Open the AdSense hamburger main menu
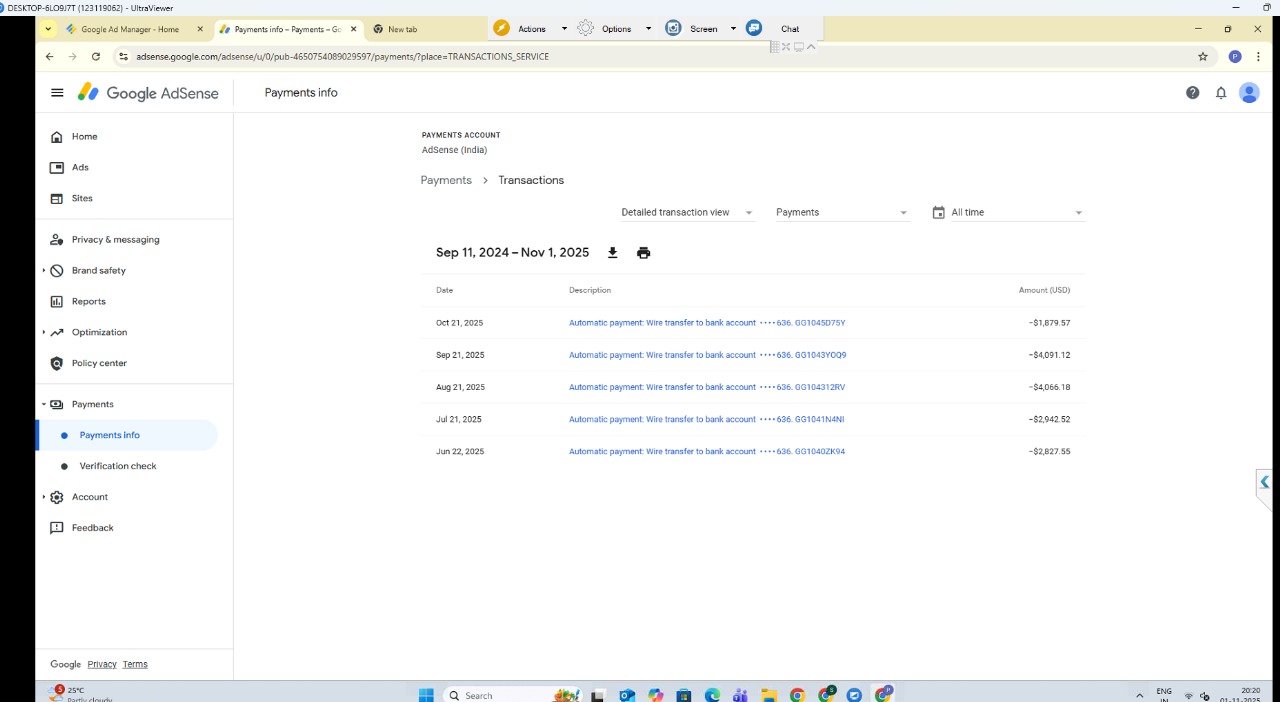Image resolution: width=1280 pixels, height=702 pixels. tap(57, 93)
